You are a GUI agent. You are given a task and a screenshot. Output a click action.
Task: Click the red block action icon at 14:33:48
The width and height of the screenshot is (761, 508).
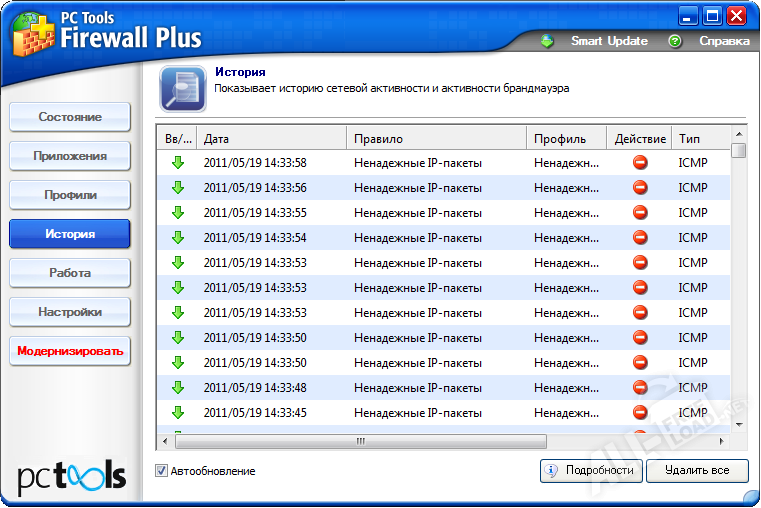(640, 388)
